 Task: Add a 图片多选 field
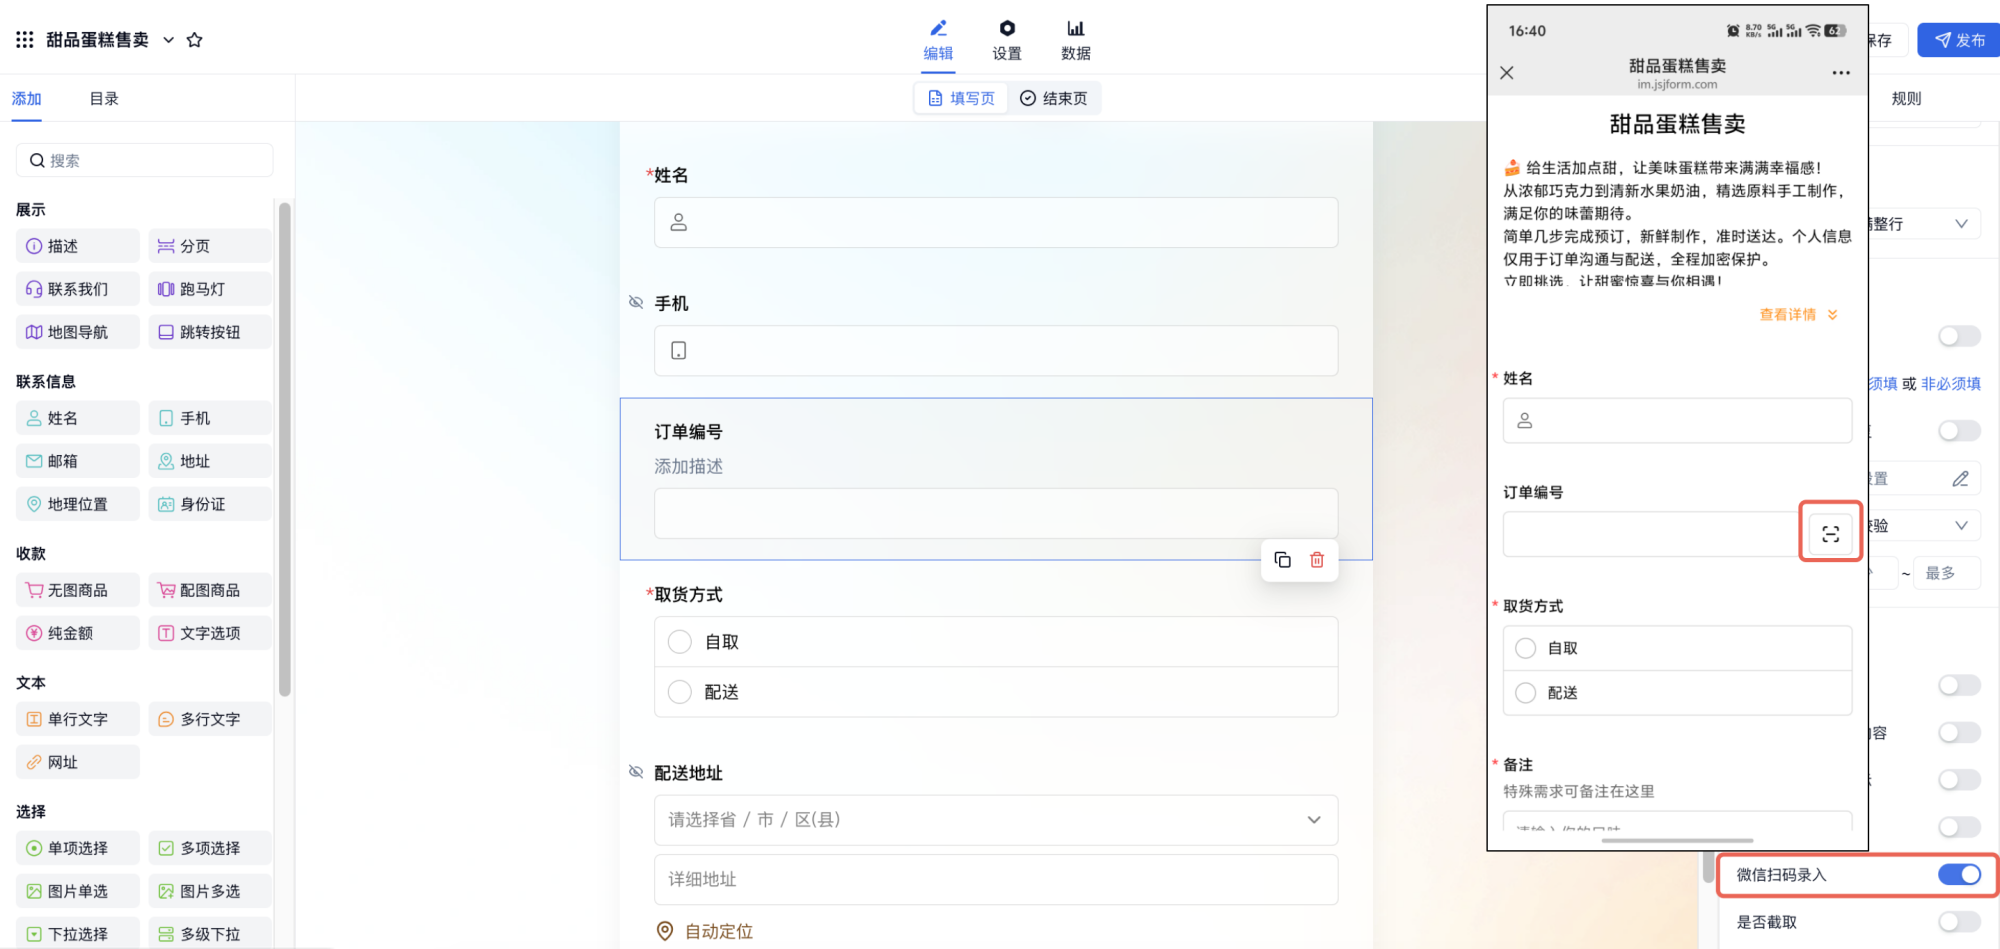pos(210,891)
